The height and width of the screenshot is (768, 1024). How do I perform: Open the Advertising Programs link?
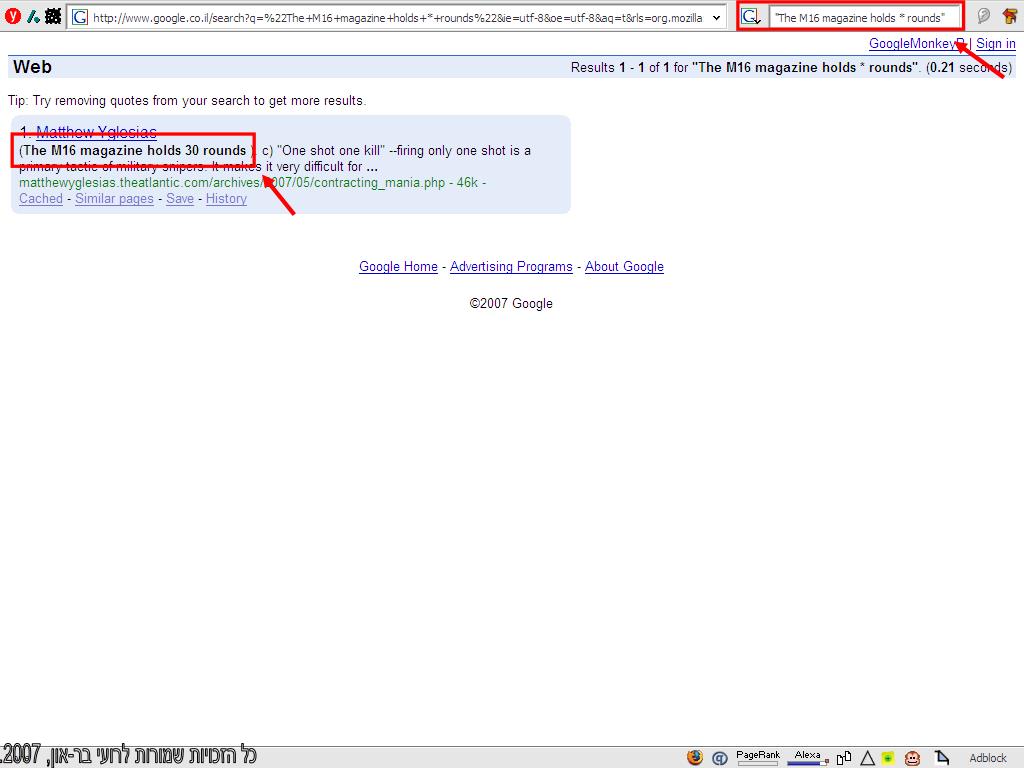(511, 266)
